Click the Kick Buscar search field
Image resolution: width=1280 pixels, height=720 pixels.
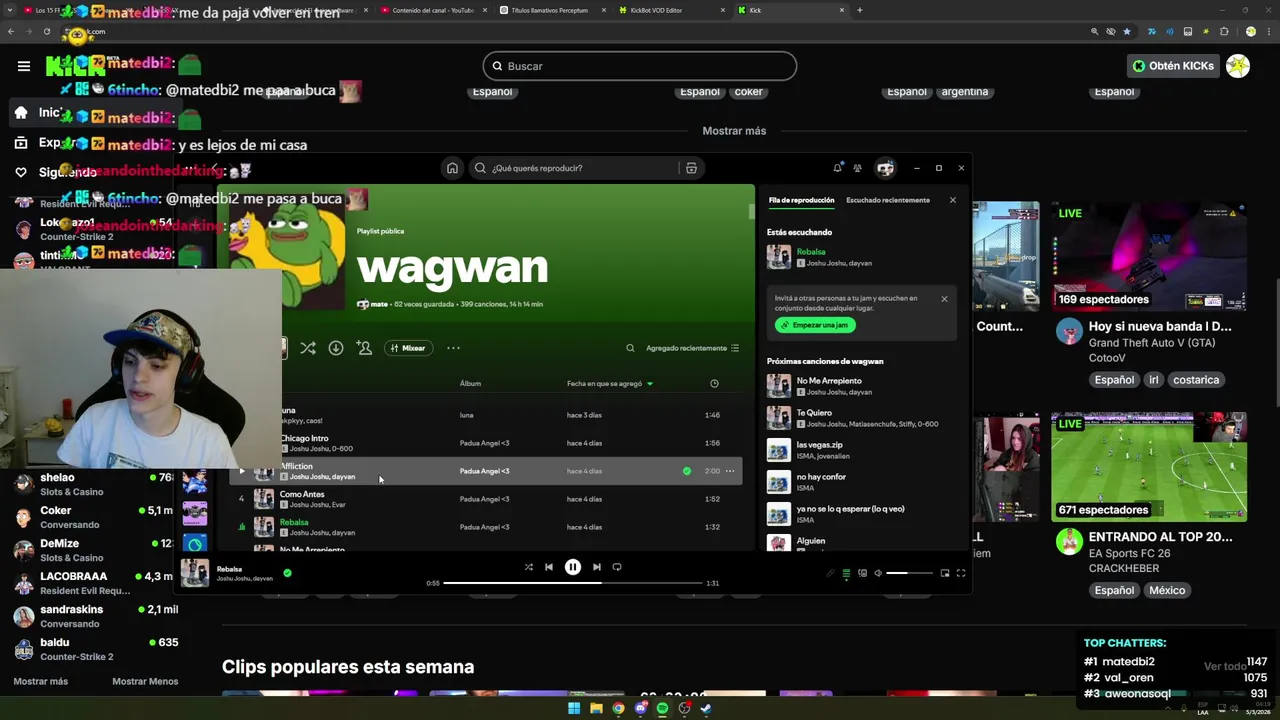[x=640, y=66]
